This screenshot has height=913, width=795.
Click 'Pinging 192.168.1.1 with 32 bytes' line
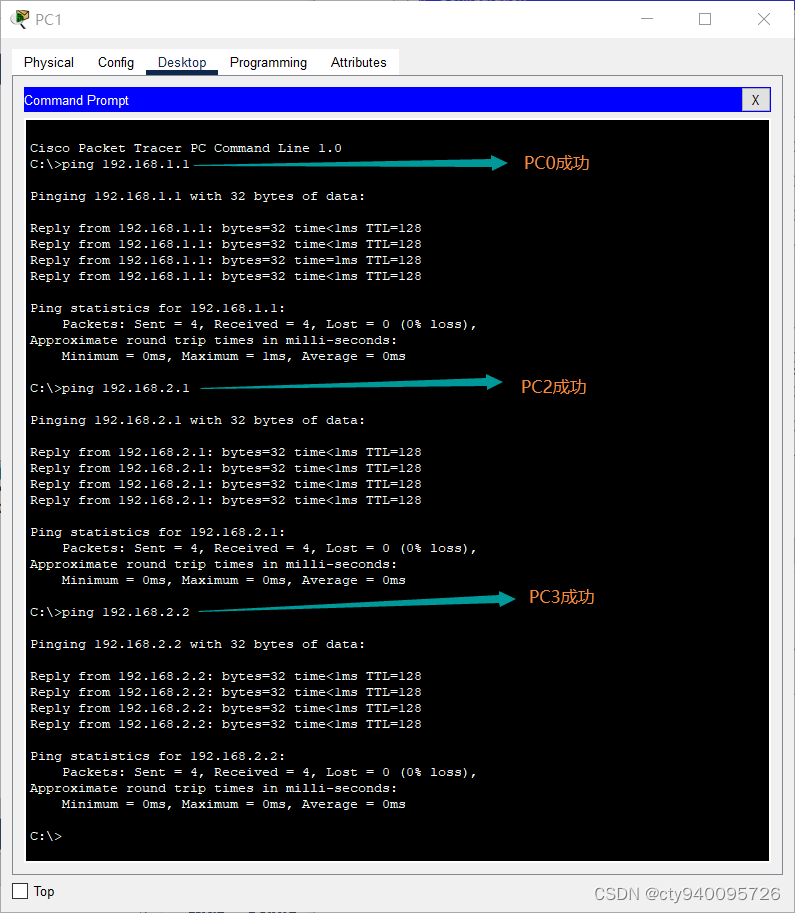tap(197, 196)
